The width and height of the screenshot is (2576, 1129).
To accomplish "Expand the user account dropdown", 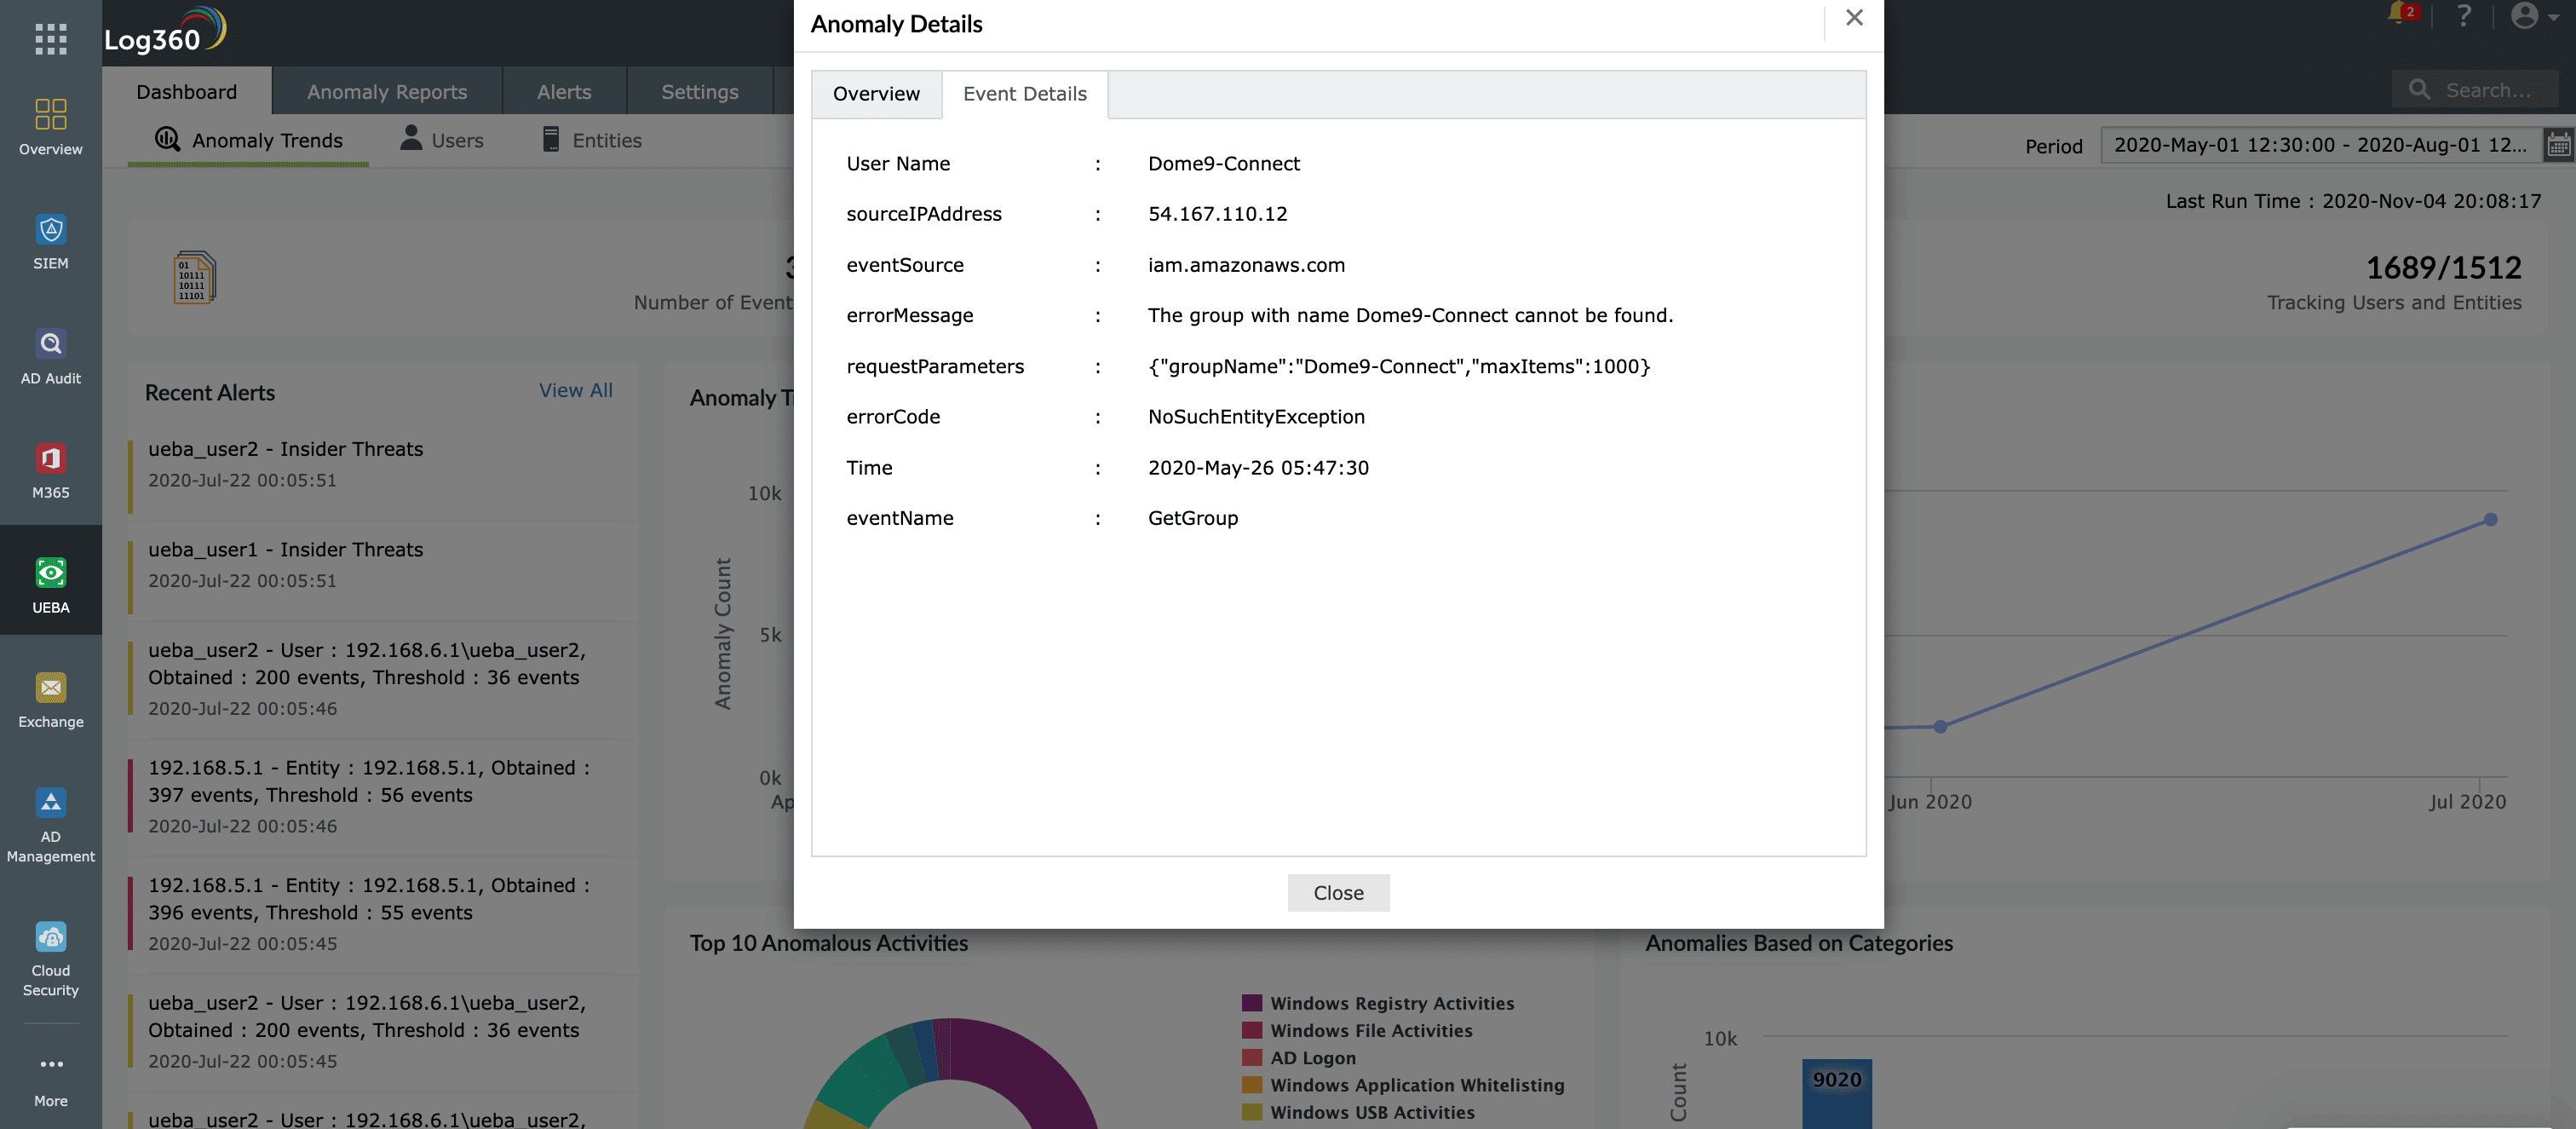I will (2534, 16).
